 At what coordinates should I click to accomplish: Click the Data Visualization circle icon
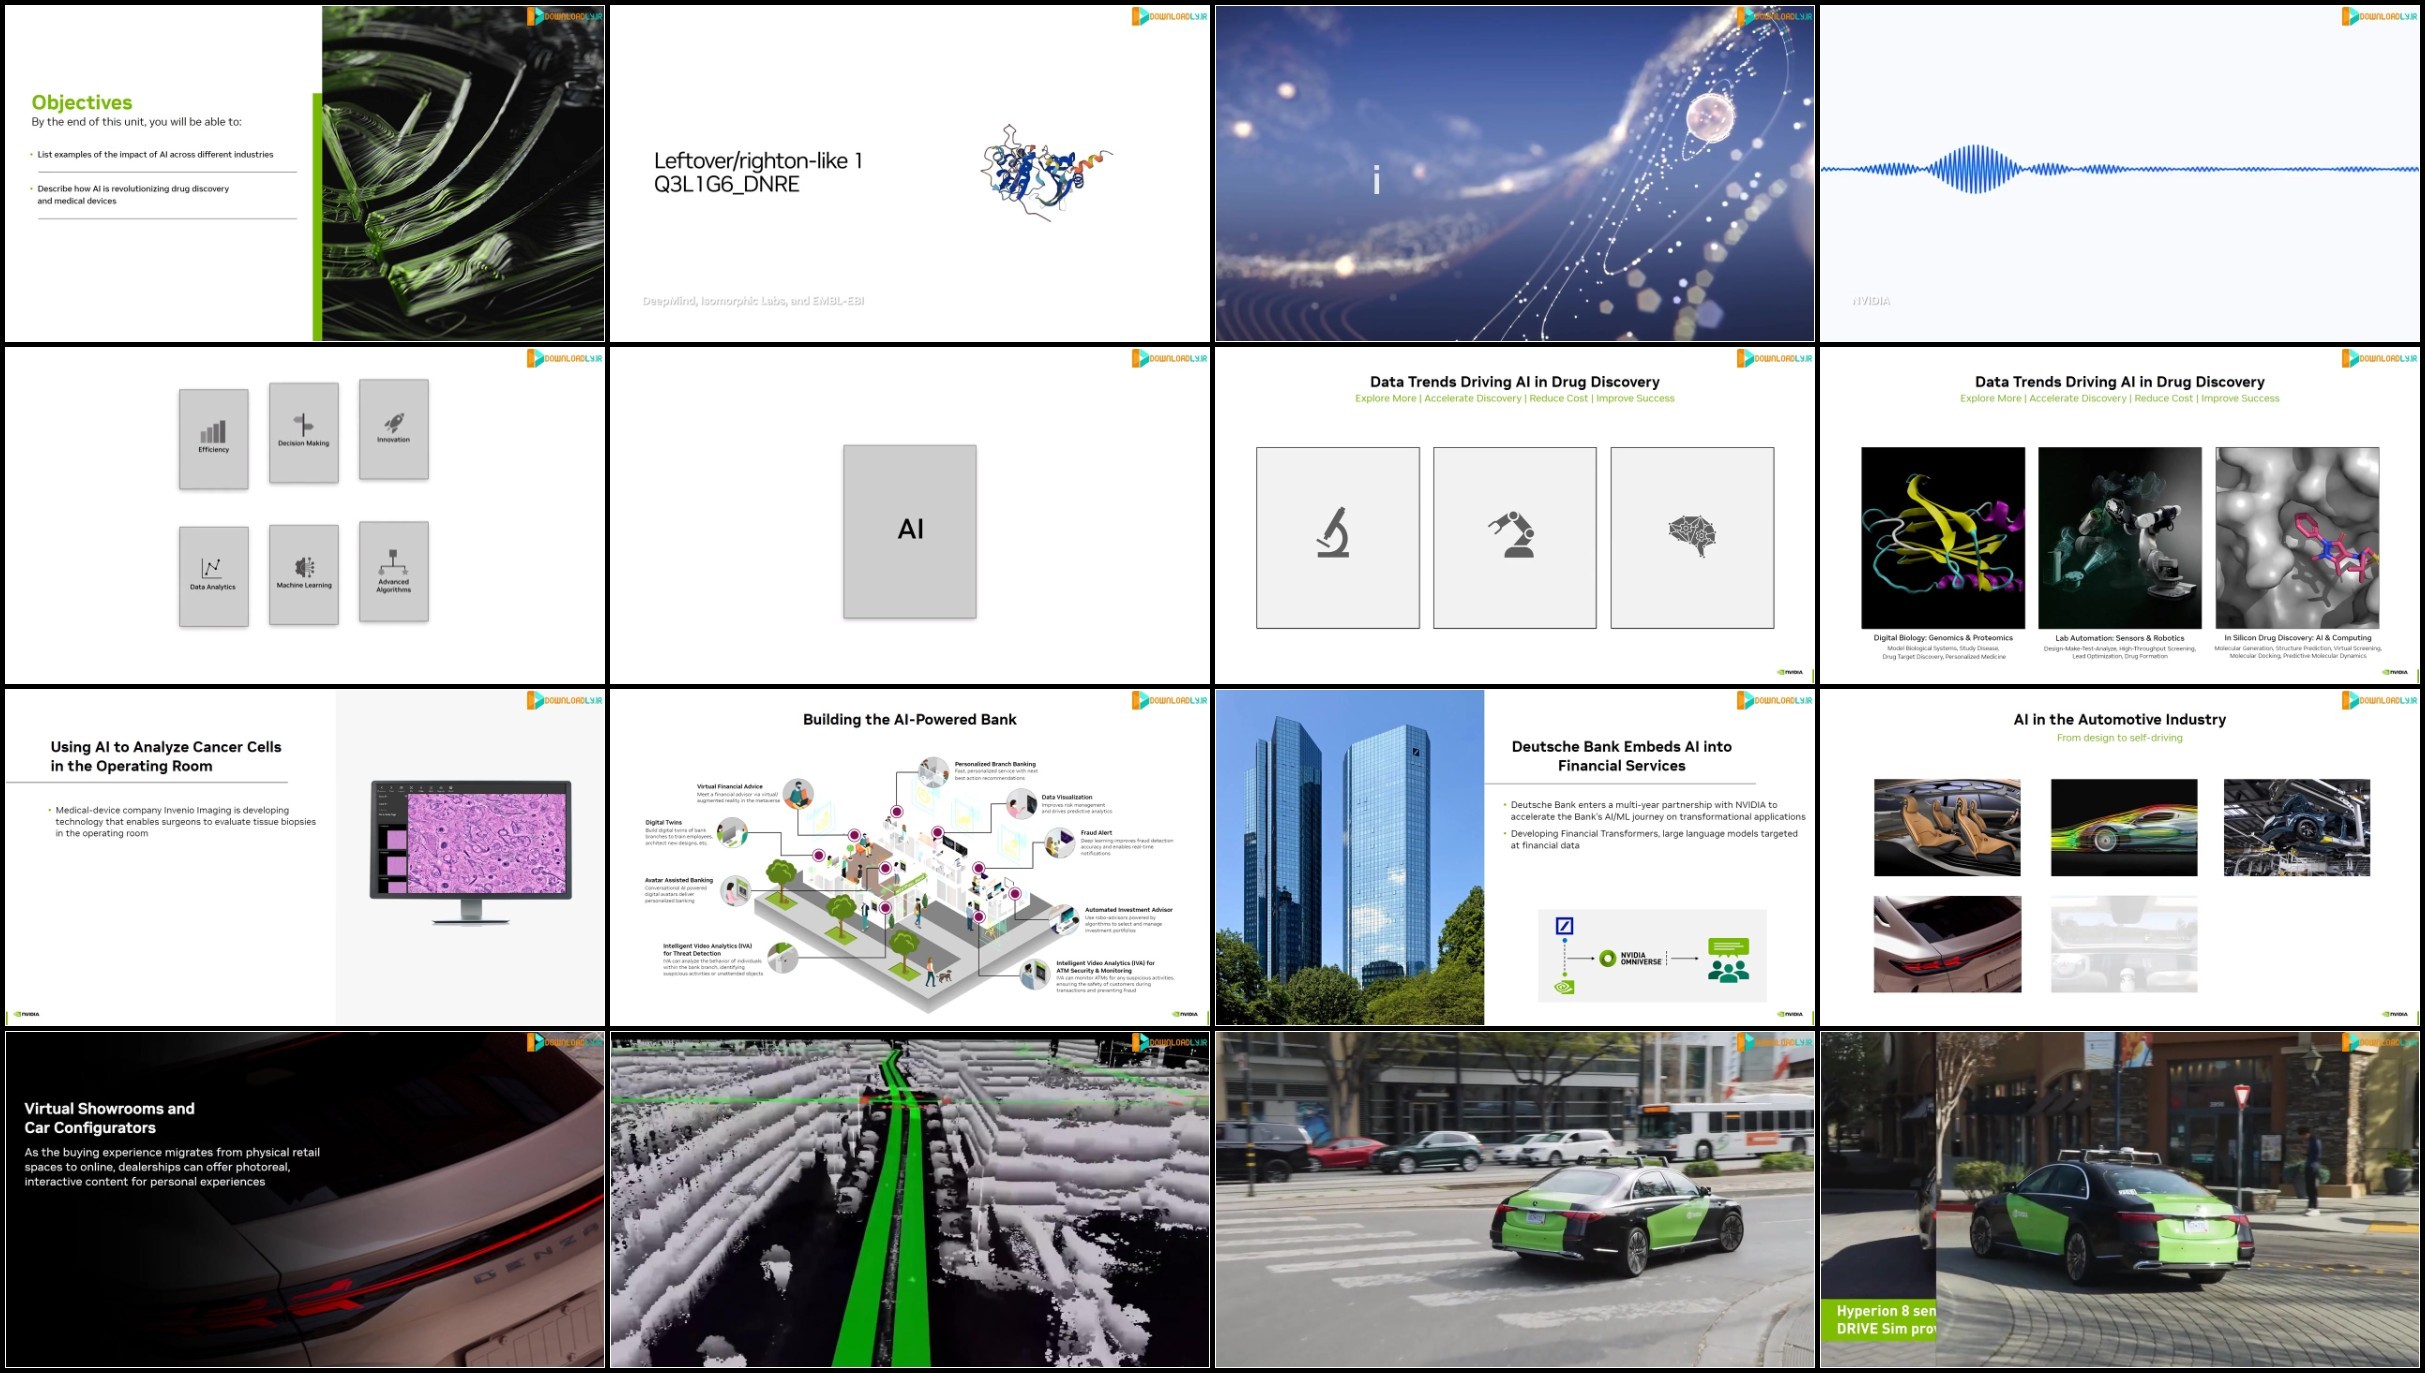1022,804
